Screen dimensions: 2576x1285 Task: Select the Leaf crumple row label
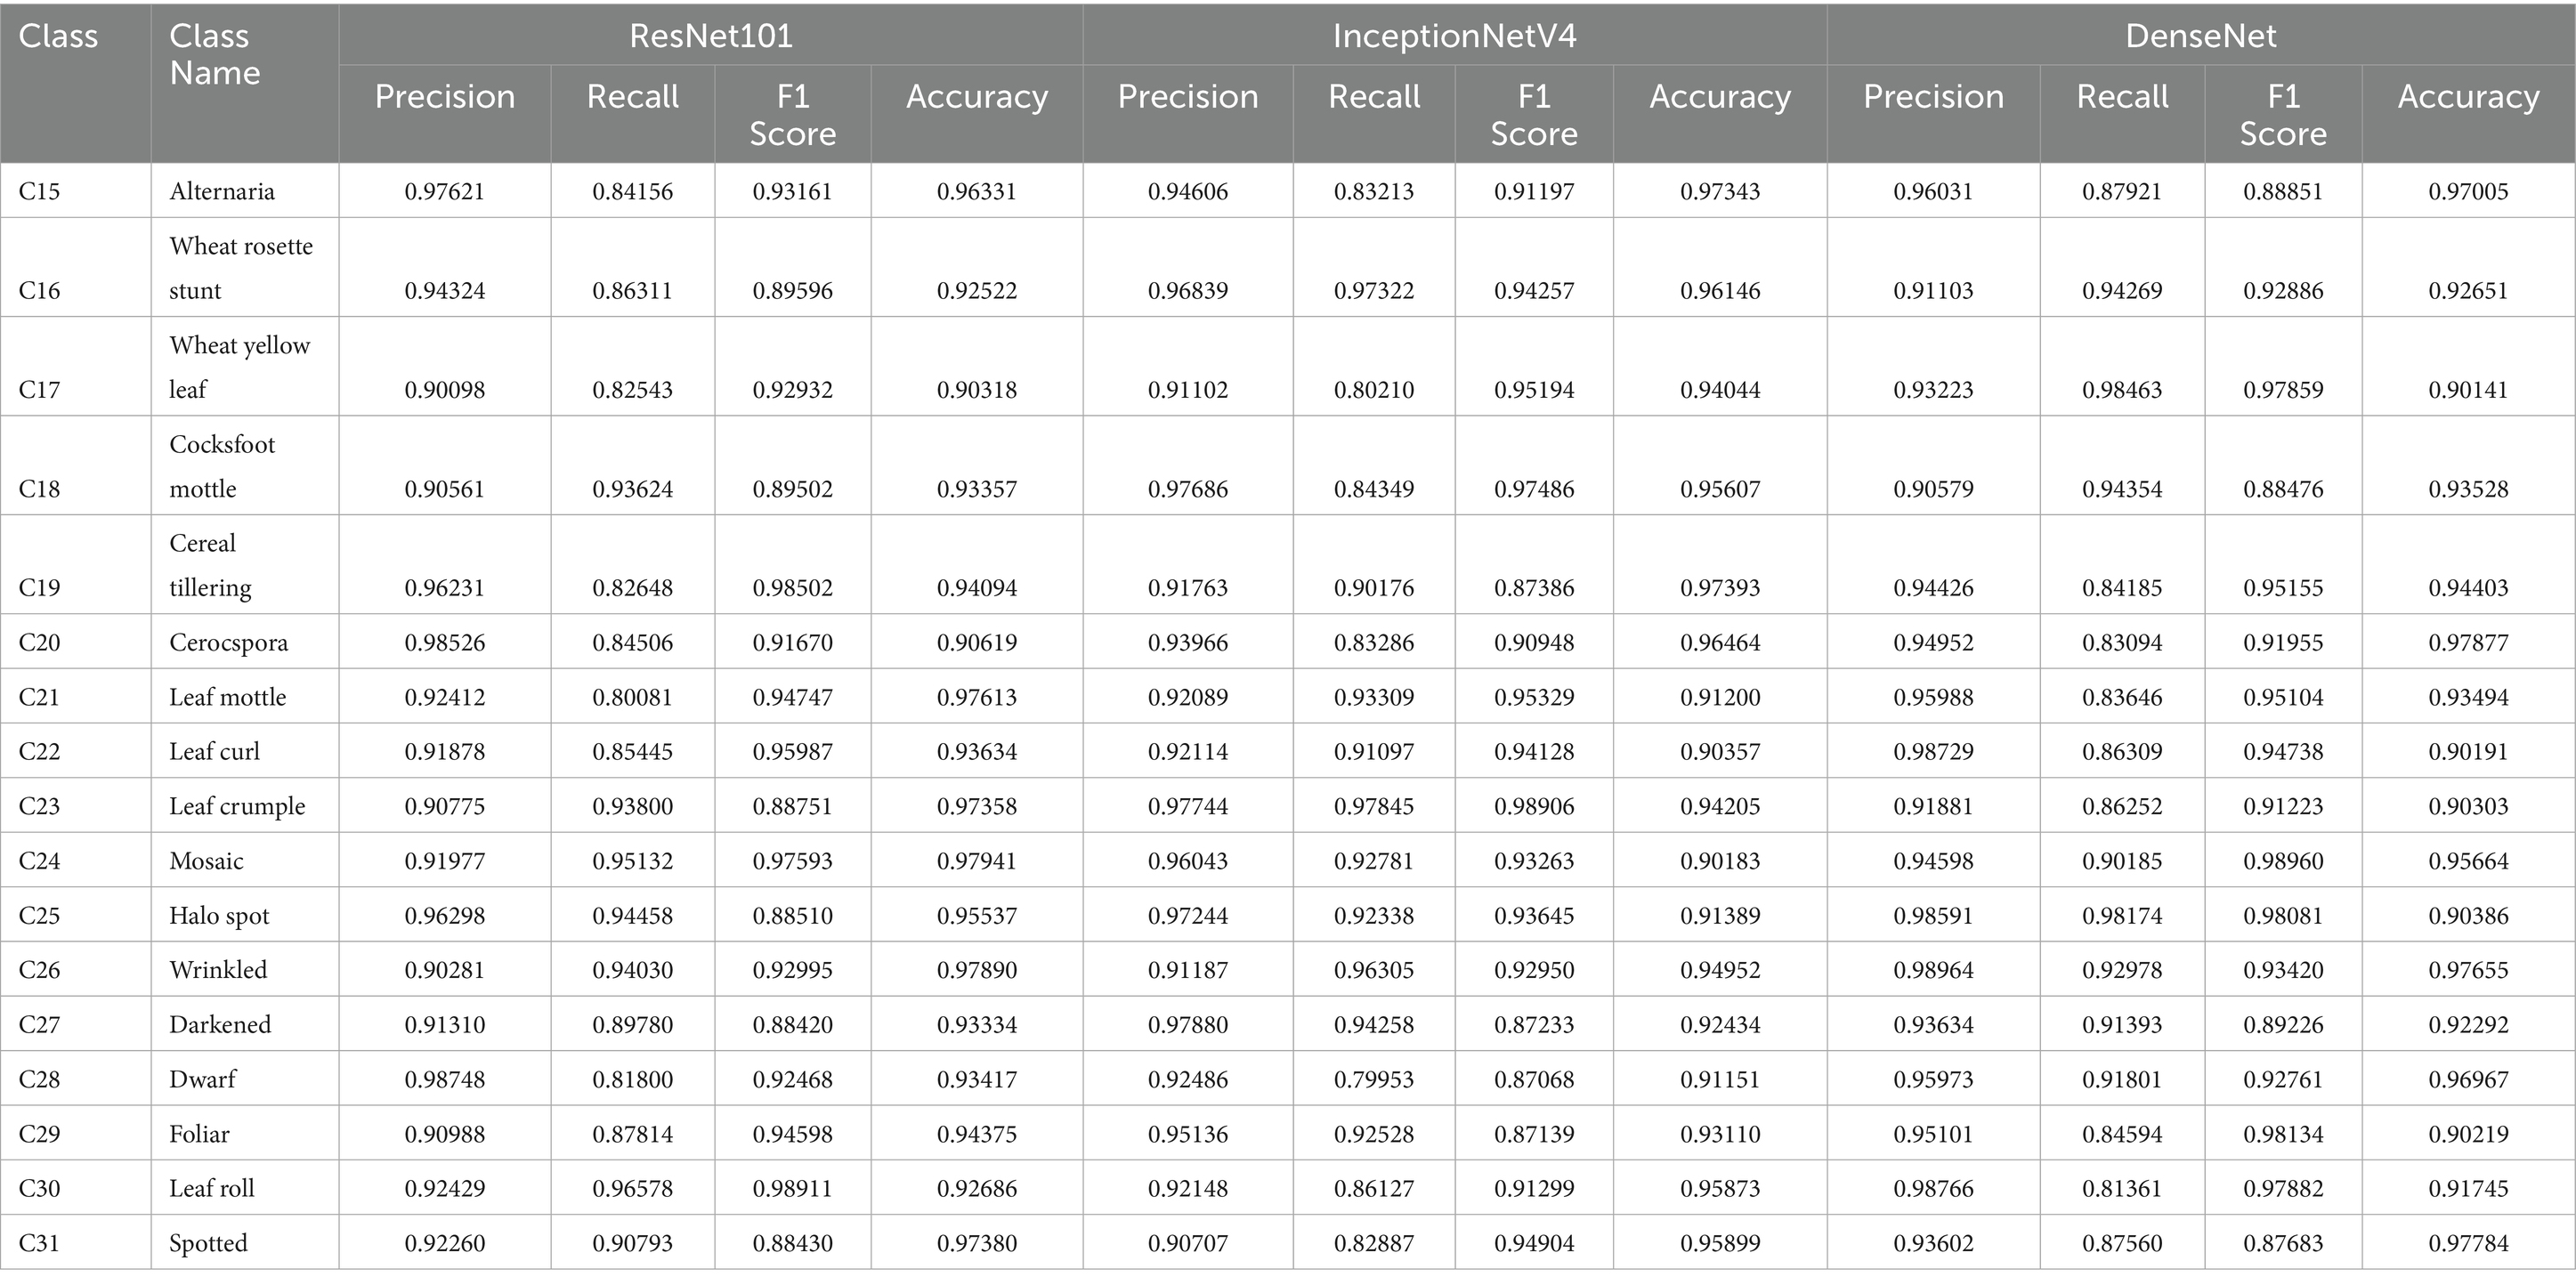(237, 806)
